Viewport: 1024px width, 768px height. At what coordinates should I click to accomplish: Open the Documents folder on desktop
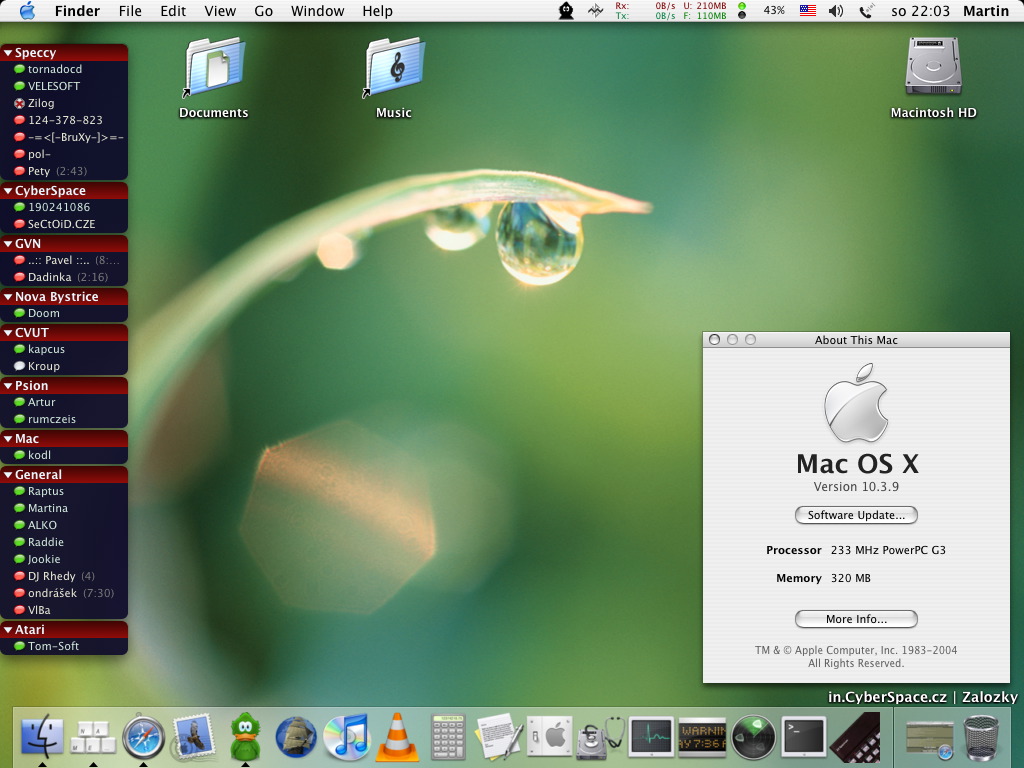tap(214, 68)
